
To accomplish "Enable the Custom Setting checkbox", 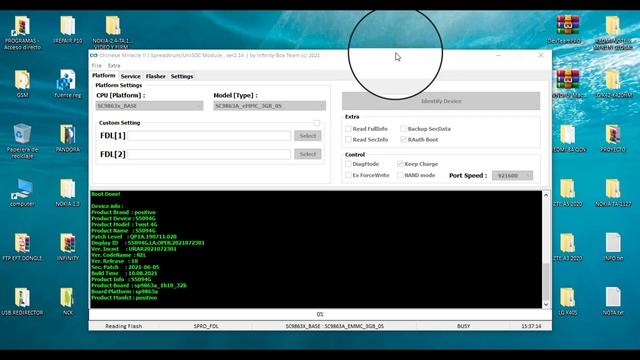I will click(x=317, y=123).
